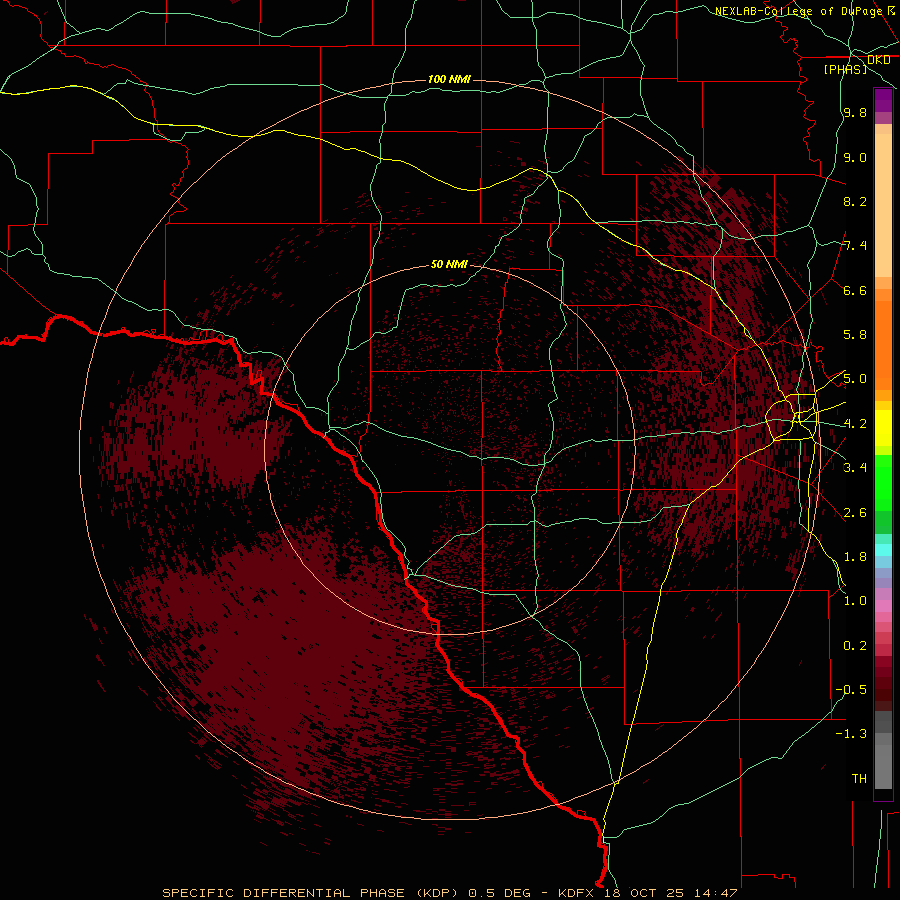Click the -0.5 scale value
Viewport: 900px width, 900px height.
point(851,690)
